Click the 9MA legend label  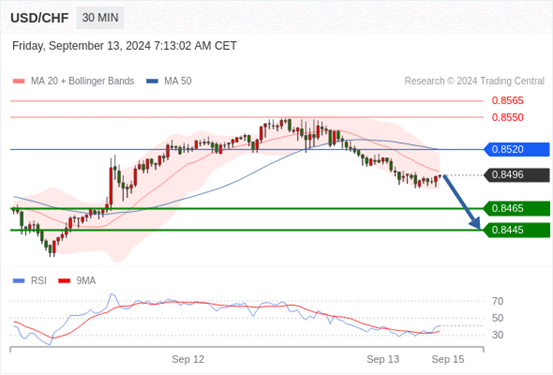click(x=86, y=281)
